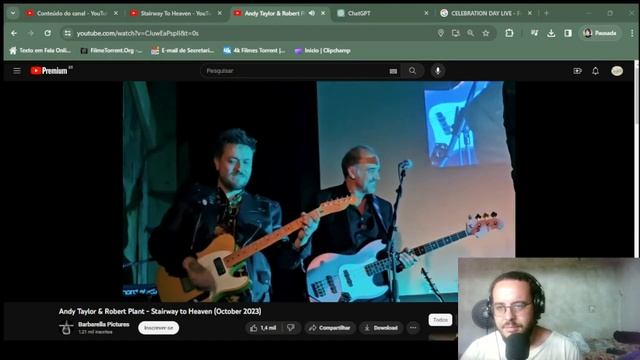Reload the page with refresh icon
This screenshot has width=640, height=360.
point(48,33)
